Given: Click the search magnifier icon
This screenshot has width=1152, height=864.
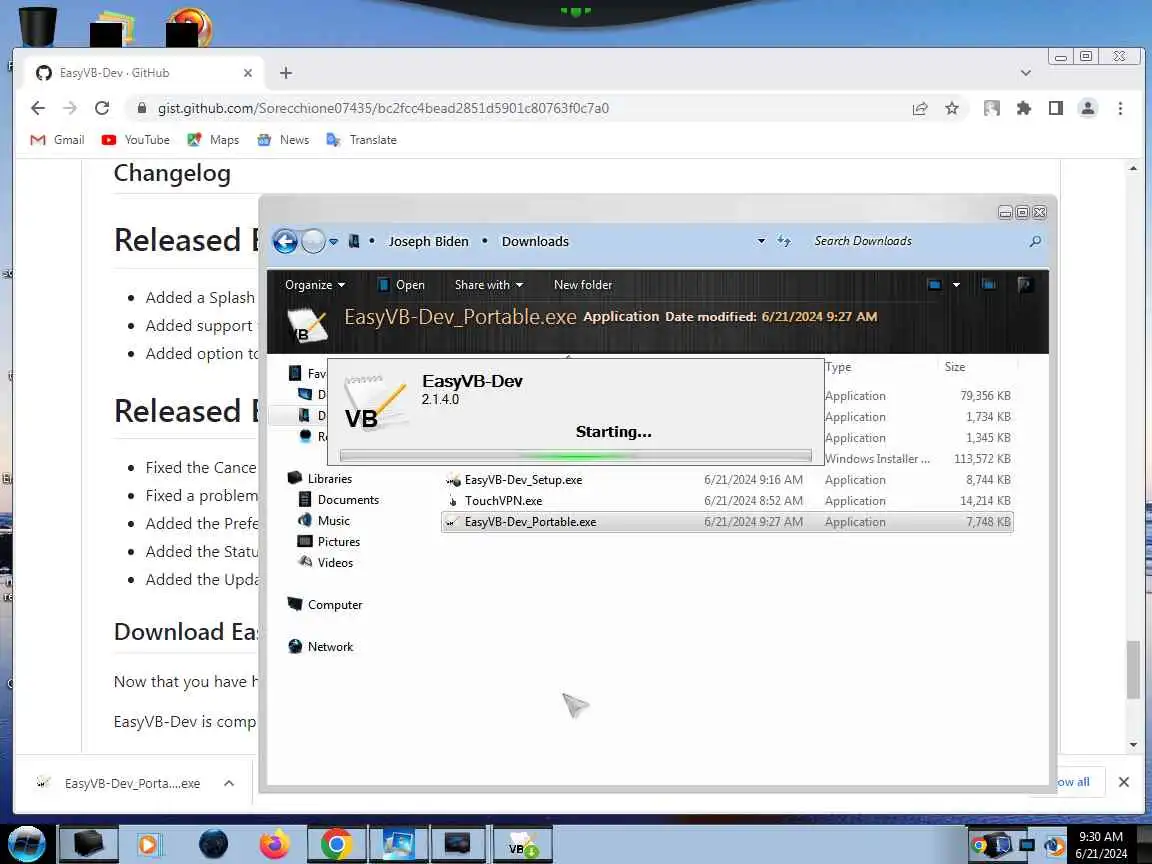Looking at the screenshot, I should coord(1035,241).
